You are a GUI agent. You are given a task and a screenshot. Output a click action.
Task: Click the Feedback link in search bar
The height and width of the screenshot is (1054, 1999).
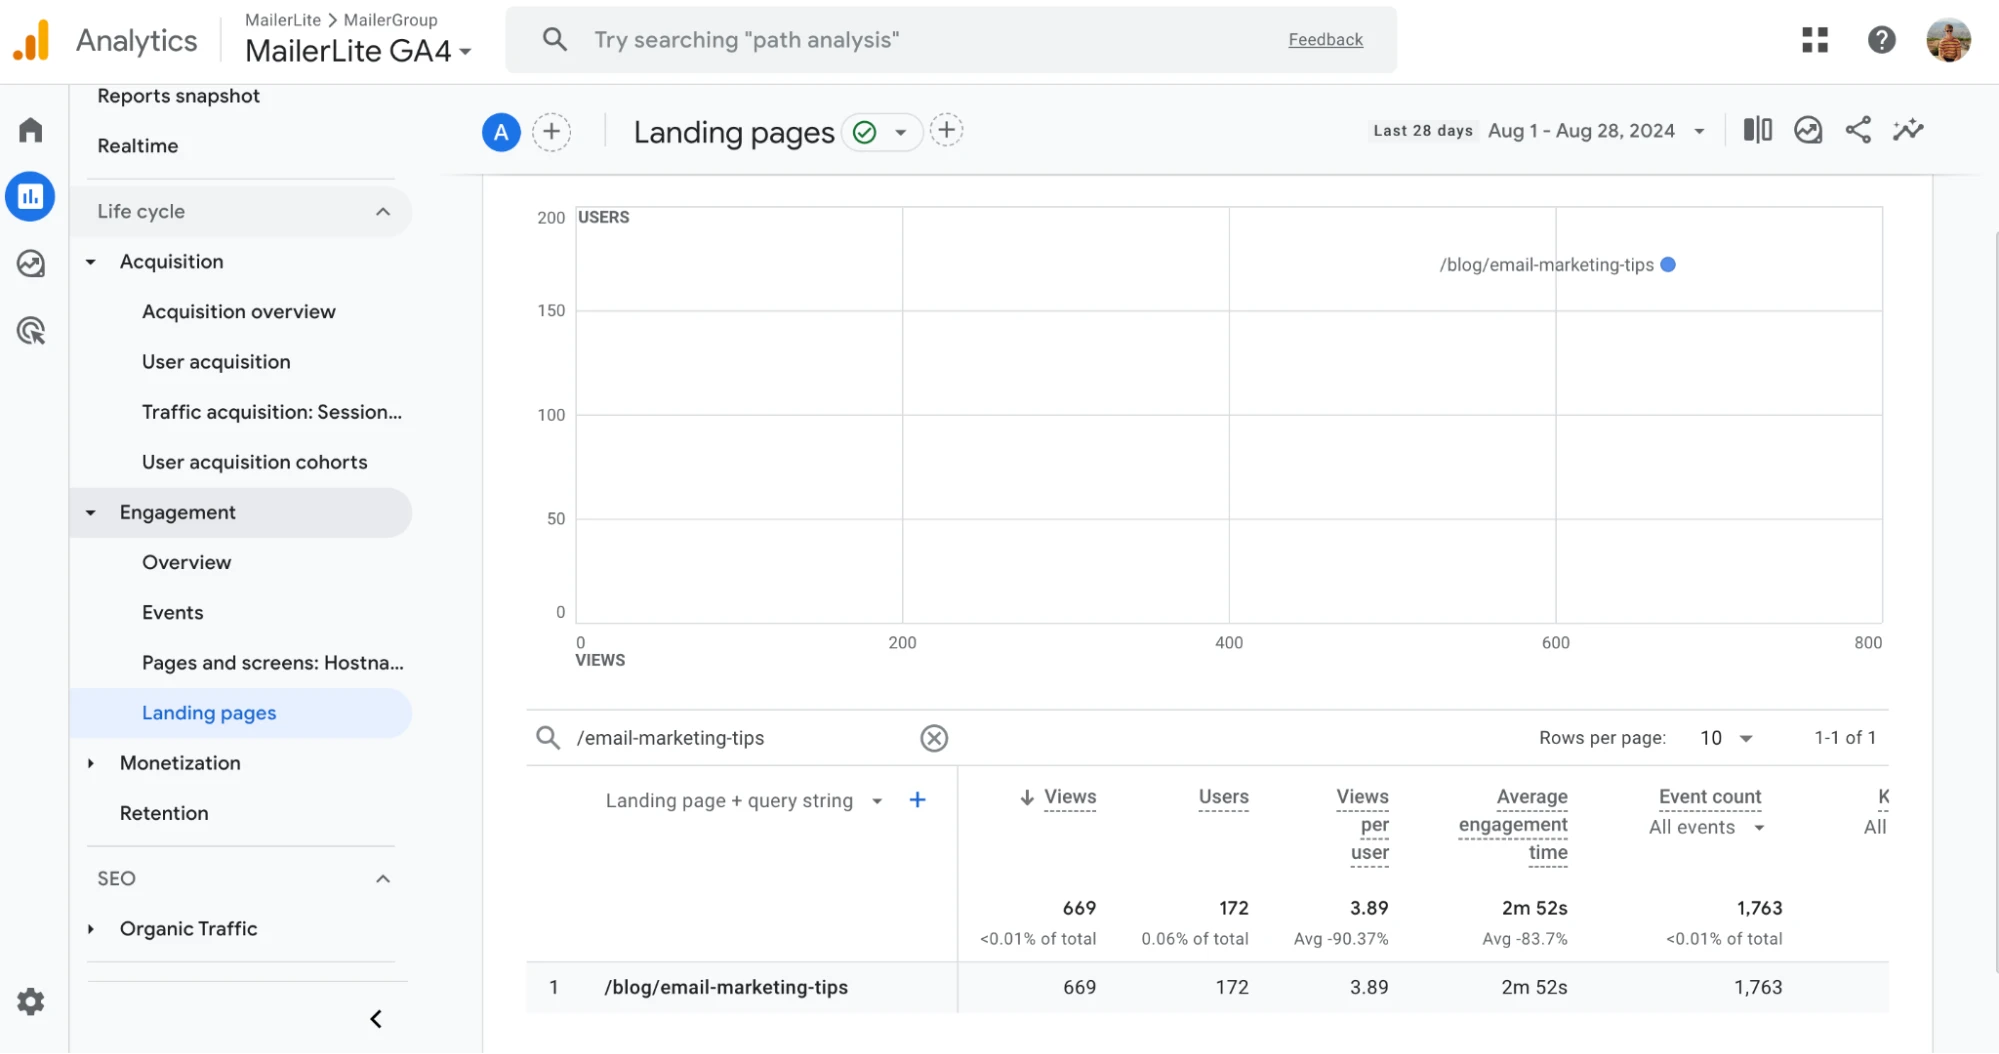[x=1325, y=40]
